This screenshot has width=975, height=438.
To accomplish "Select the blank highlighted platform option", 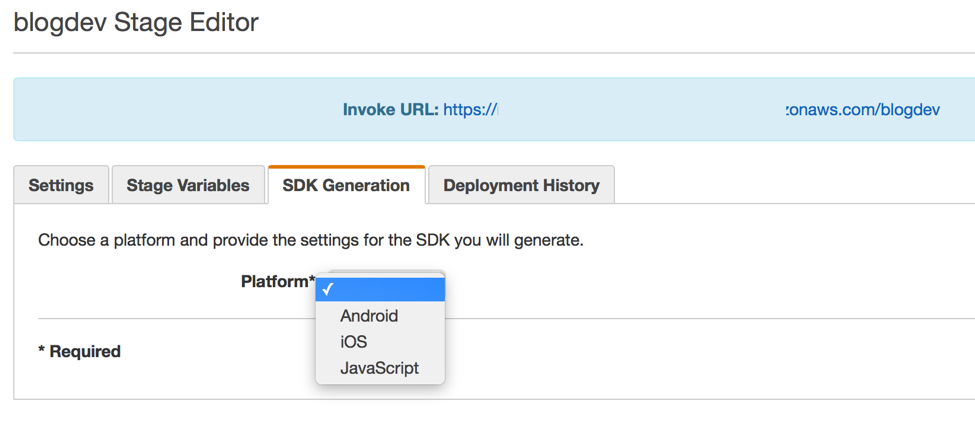I will pyautogui.click(x=390, y=290).
